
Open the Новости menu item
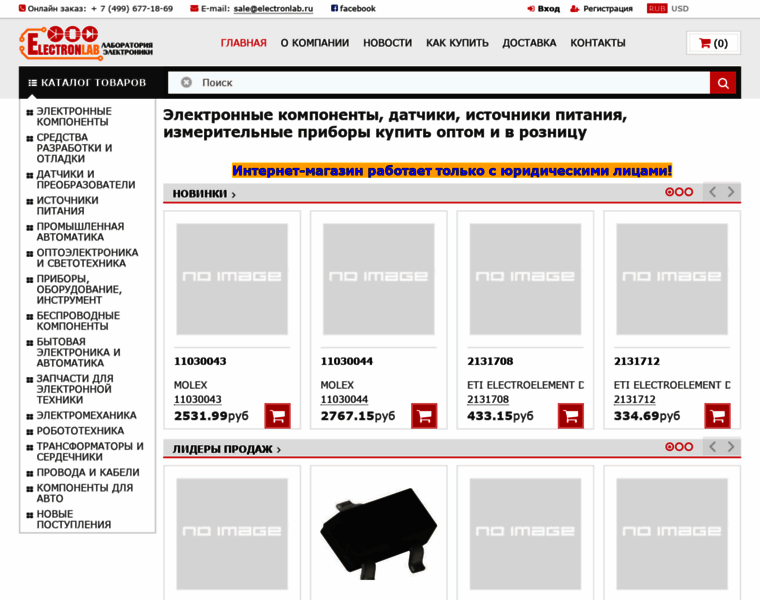387,43
